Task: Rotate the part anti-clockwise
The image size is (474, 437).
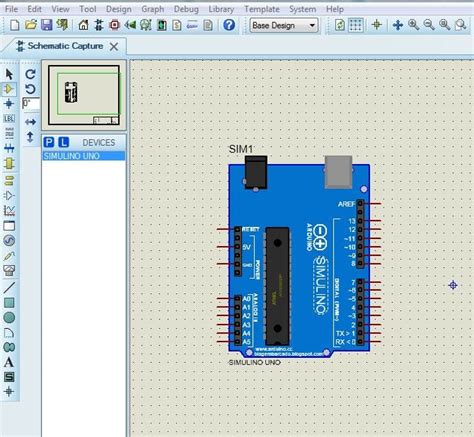Action: click(x=30, y=89)
